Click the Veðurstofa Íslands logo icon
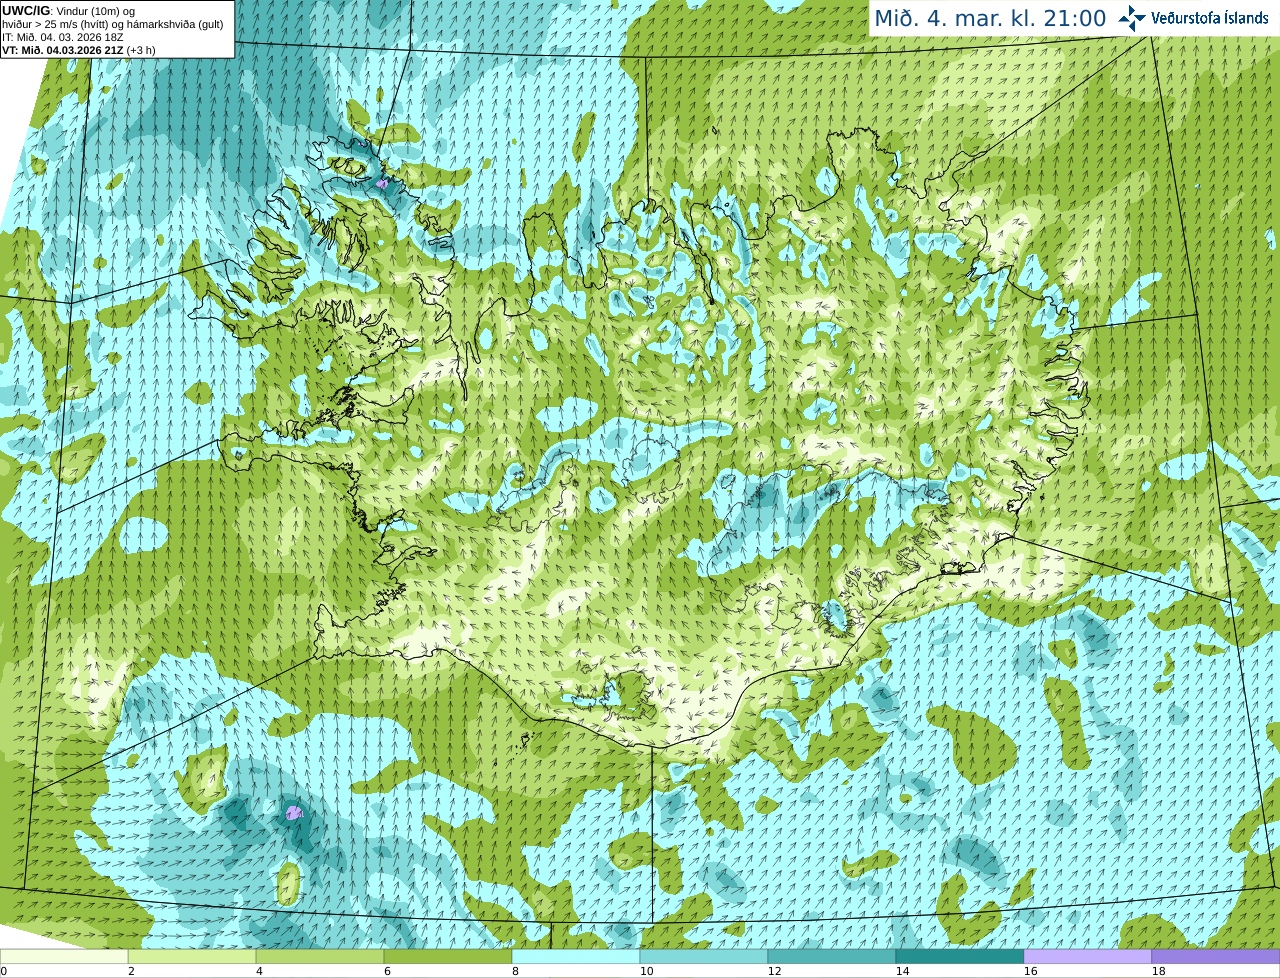The height and width of the screenshot is (978, 1280). pyautogui.click(x=1132, y=18)
